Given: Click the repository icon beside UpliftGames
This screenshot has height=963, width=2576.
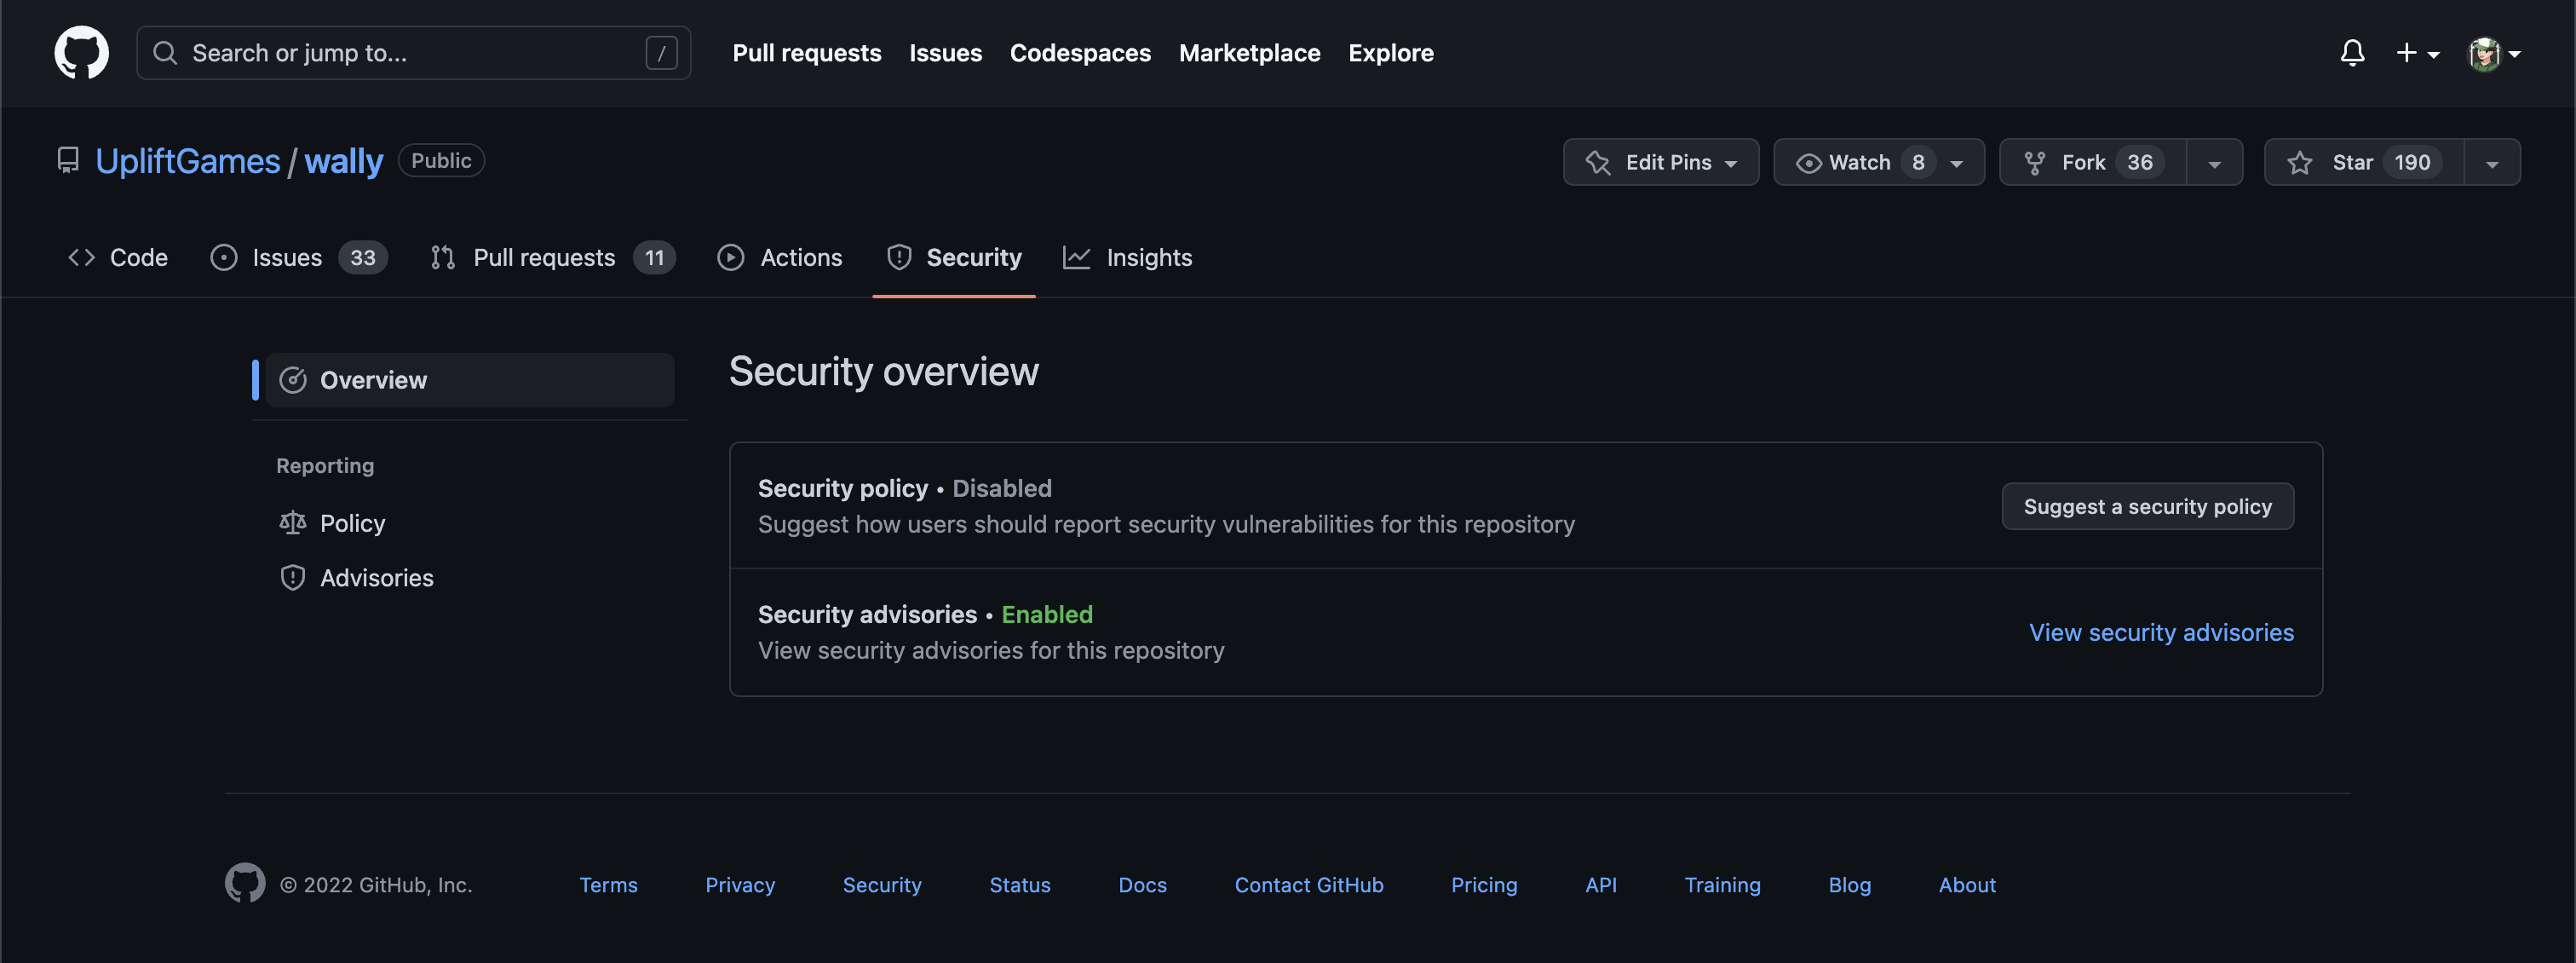Looking at the screenshot, I should point(68,161).
